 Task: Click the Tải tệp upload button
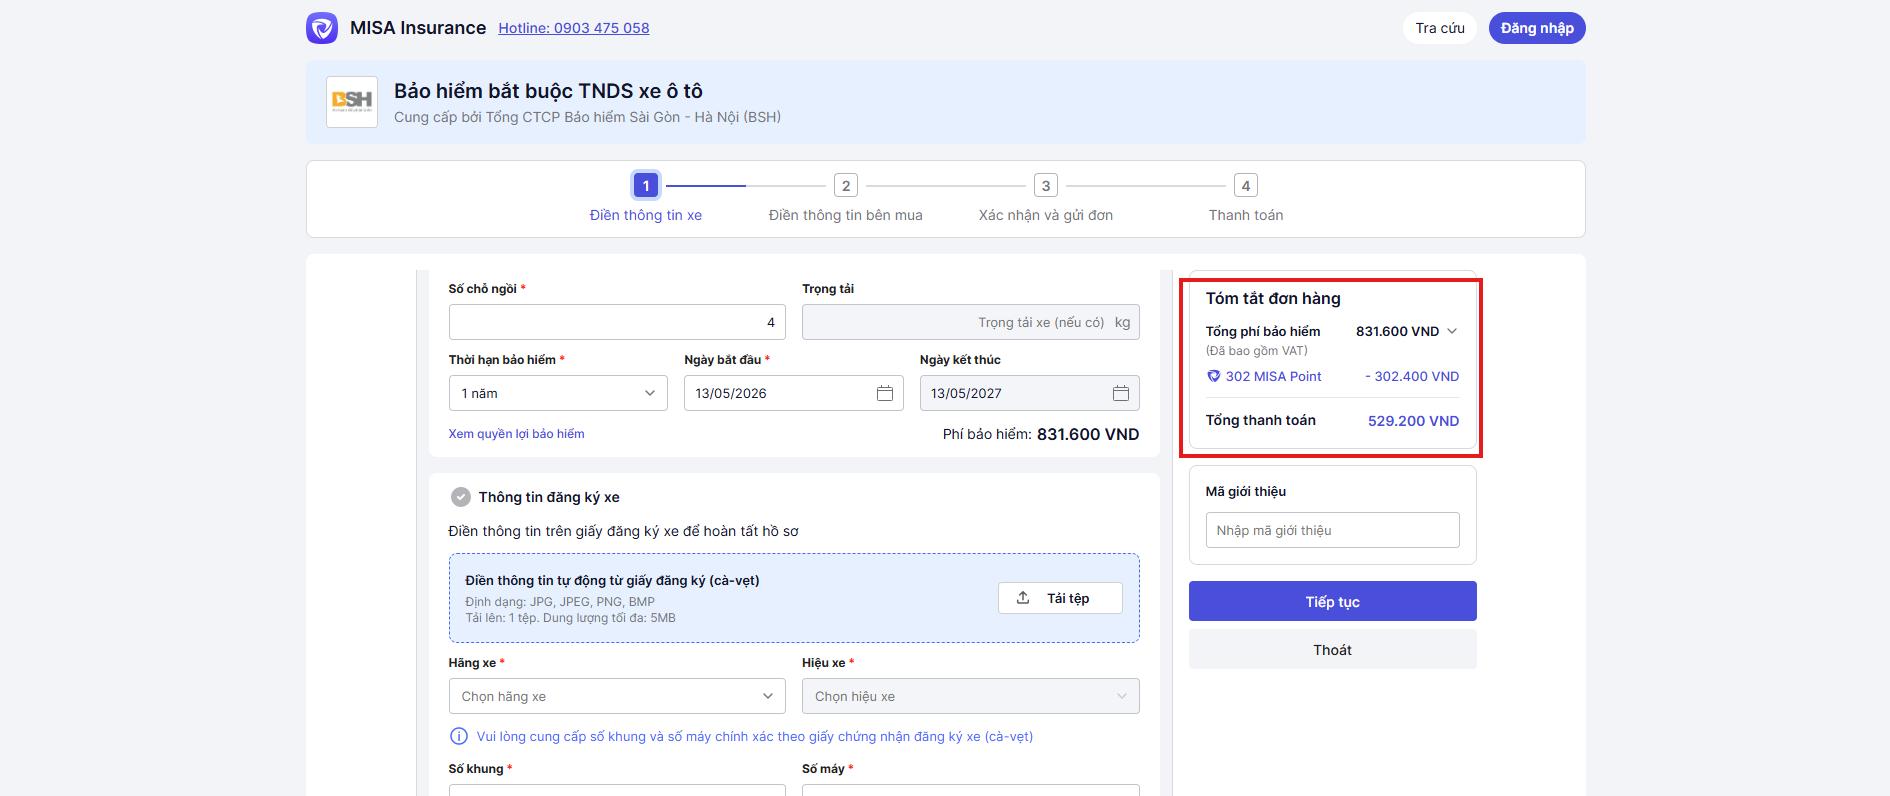pyautogui.click(x=1060, y=598)
